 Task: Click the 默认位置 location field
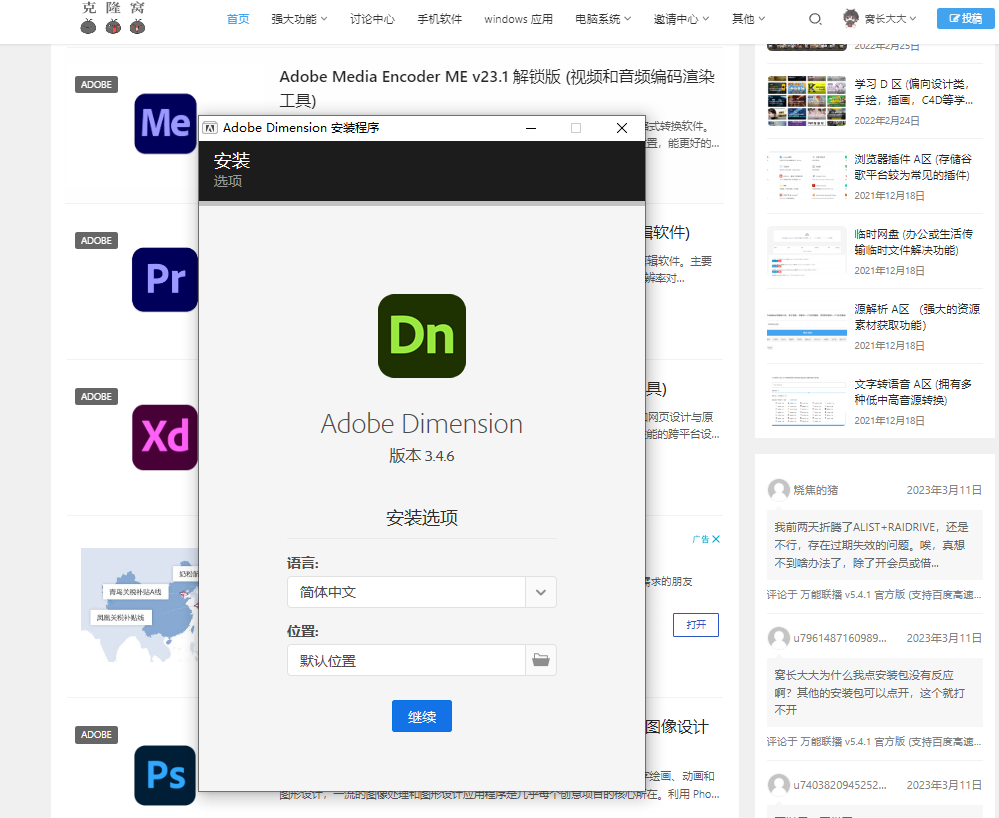(406, 660)
